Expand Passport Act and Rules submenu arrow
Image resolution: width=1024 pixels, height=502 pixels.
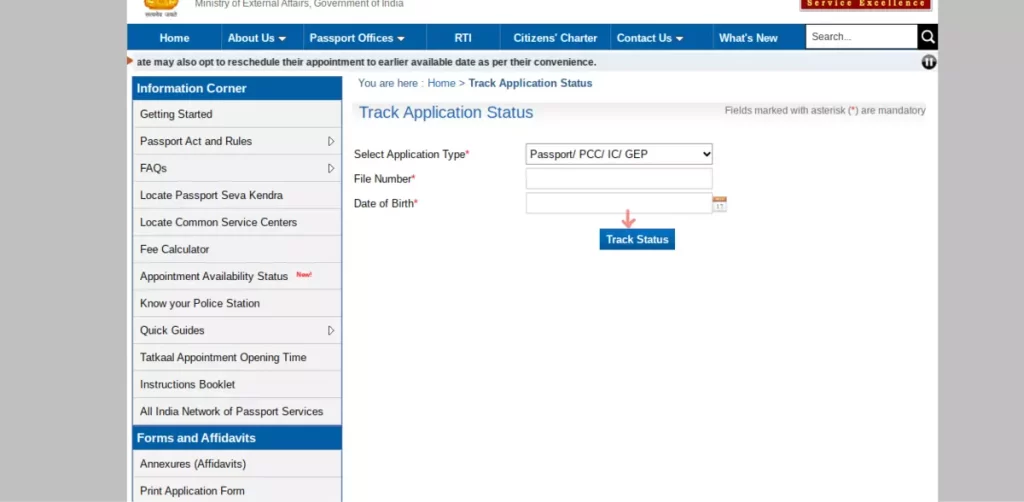[x=331, y=141]
